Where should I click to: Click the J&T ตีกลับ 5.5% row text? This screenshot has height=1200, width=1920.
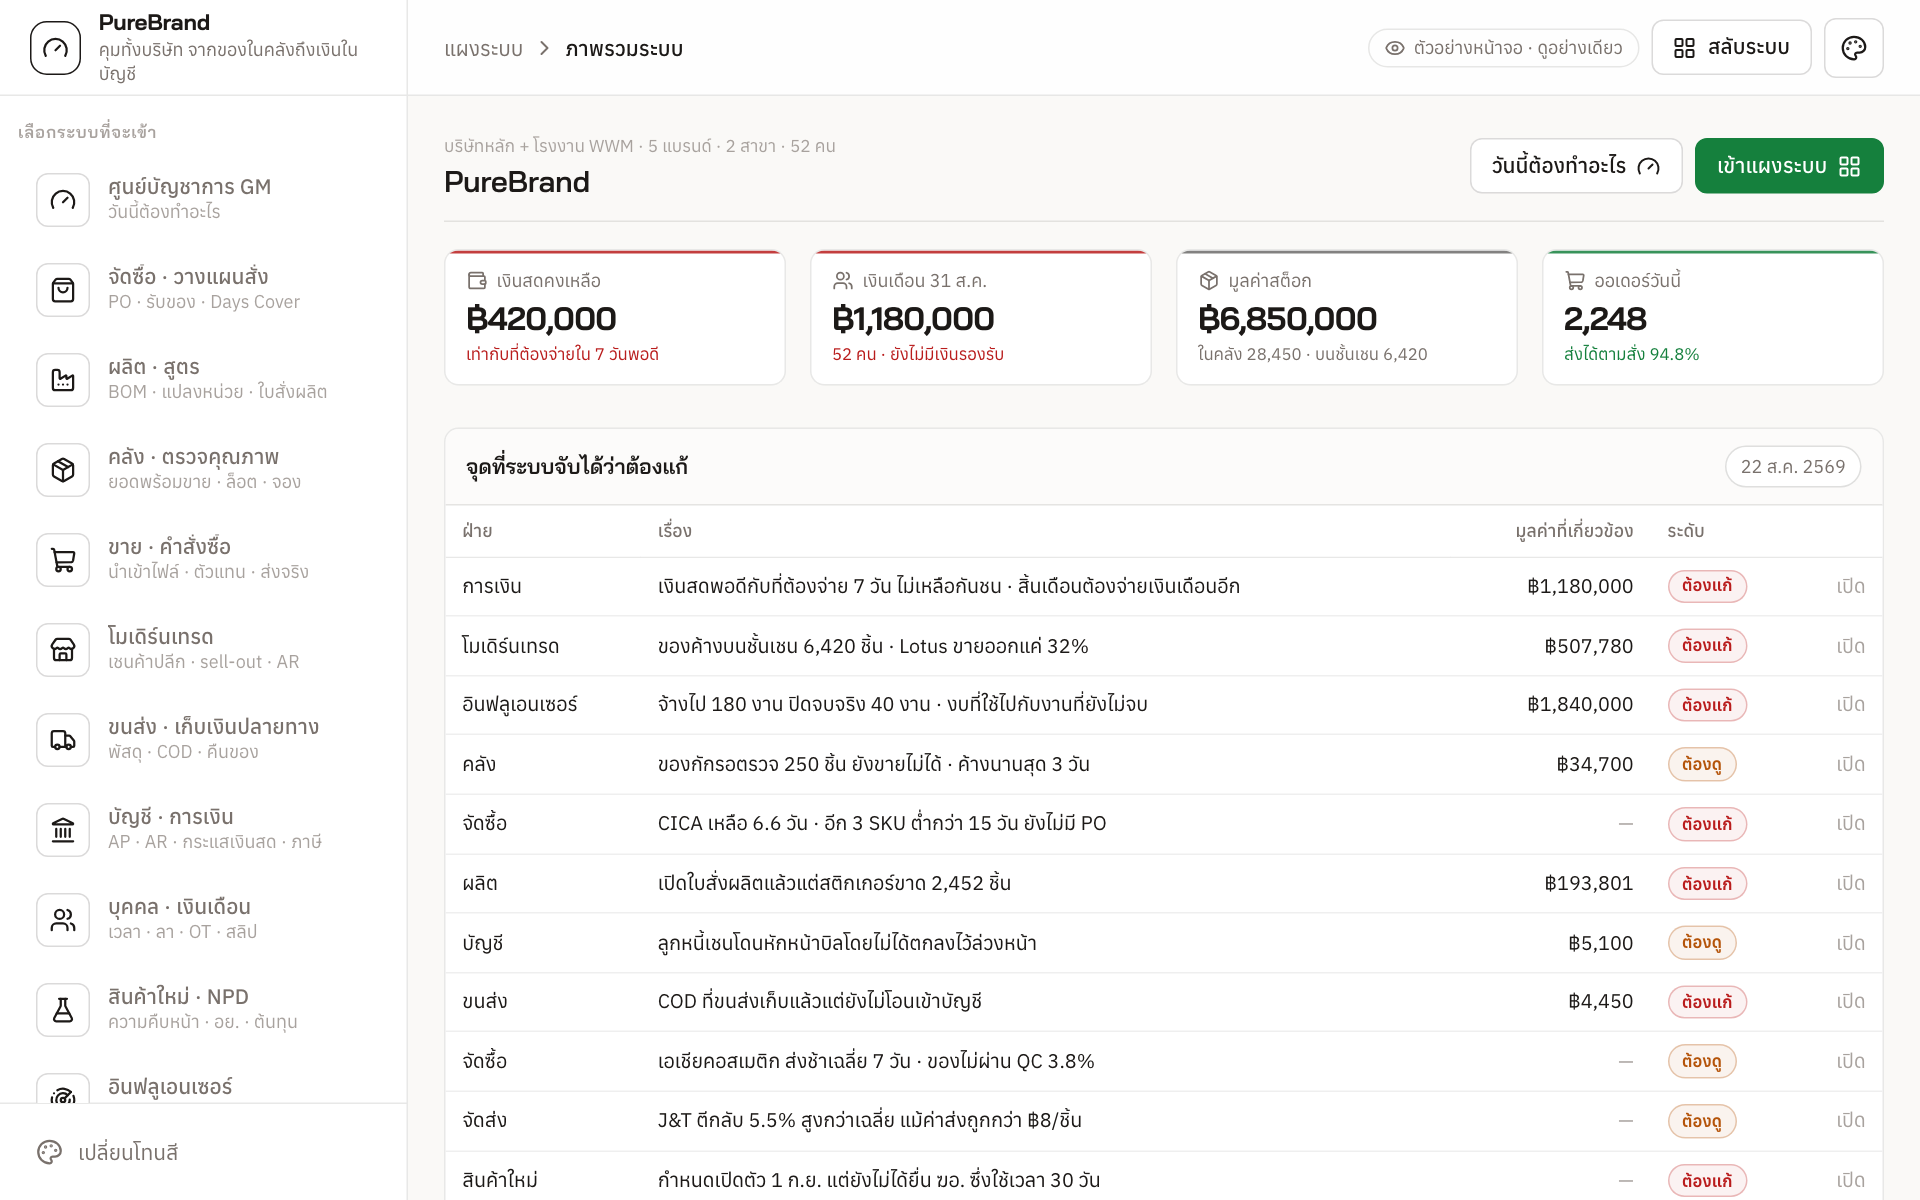870,1120
